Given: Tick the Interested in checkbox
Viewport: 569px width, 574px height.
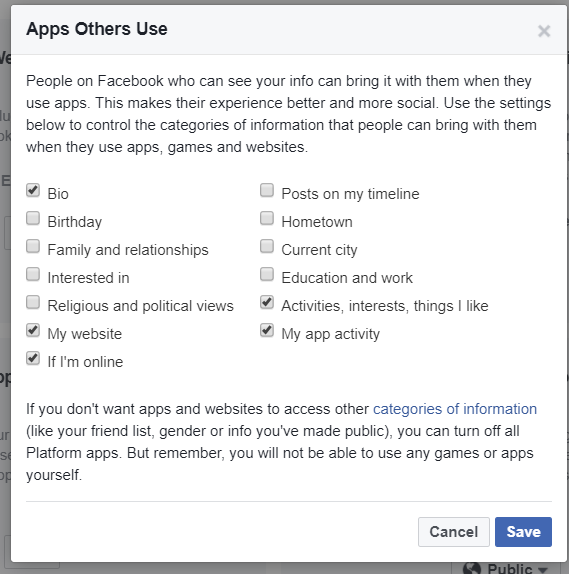Looking at the screenshot, I should tap(33, 274).
